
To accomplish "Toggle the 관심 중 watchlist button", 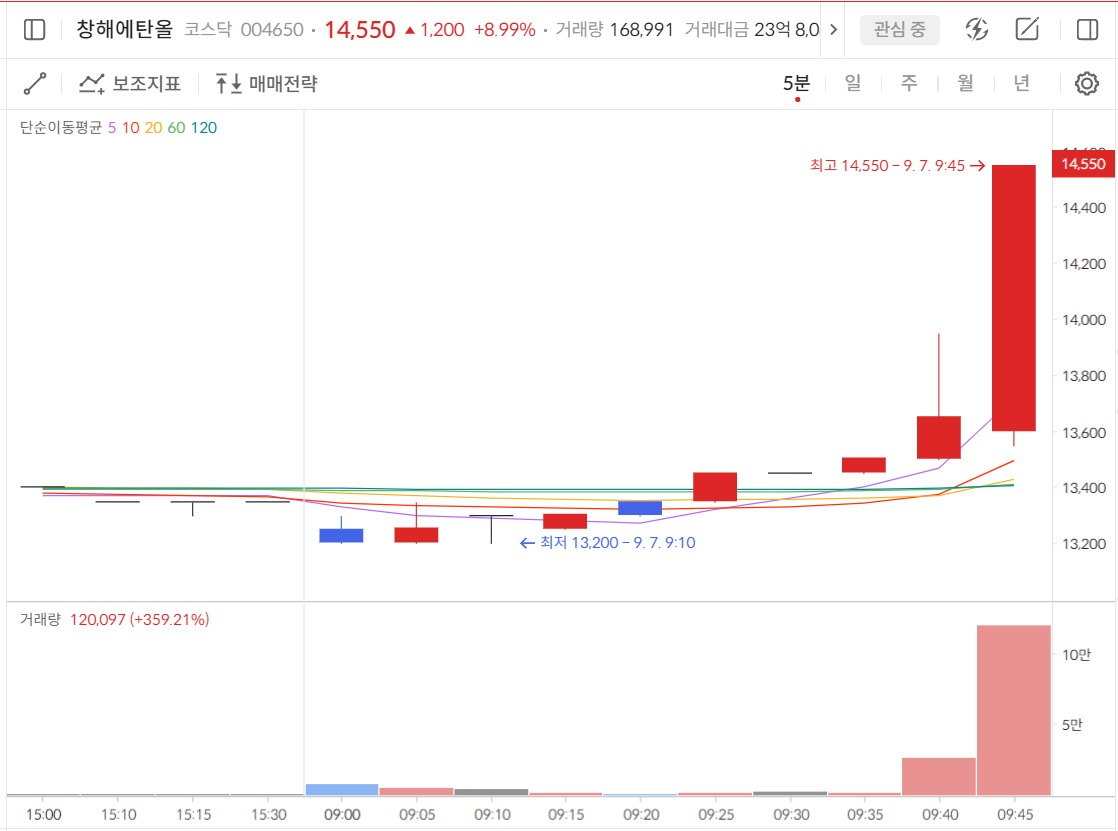I will [900, 29].
